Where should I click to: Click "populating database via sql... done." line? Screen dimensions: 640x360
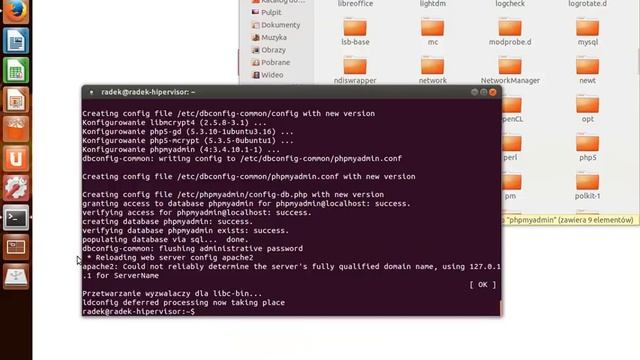[x=165, y=240]
